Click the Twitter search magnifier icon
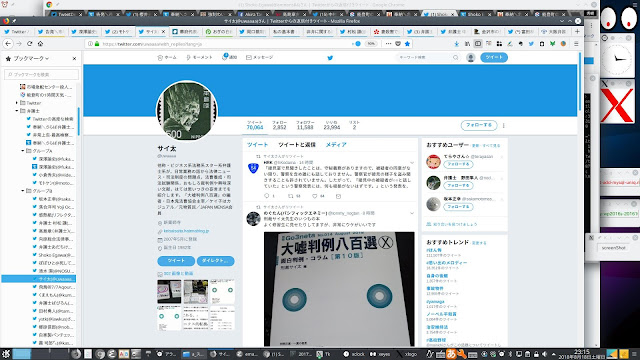The image size is (640, 360). point(456,58)
